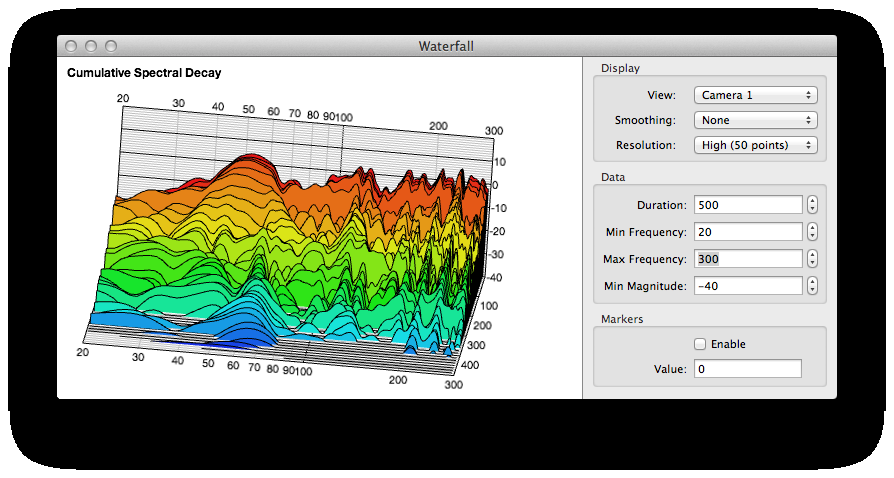Raise Min Frequency using stepper up arrow
894x478 pixels.
[x=812, y=228]
